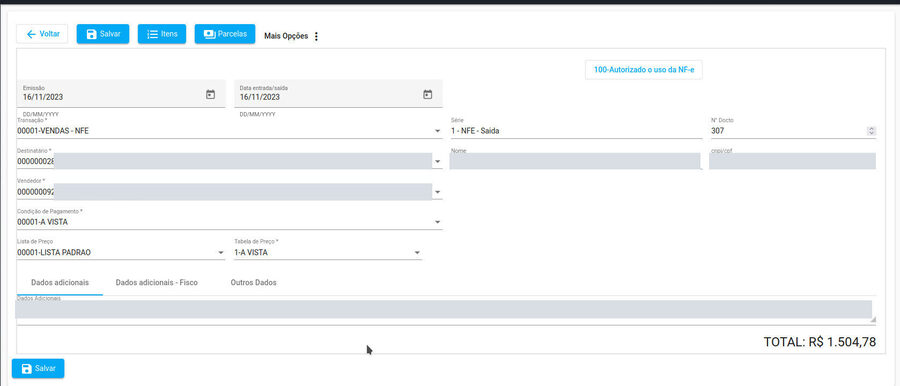Open the Mais Opções three-dot menu

point(316,36)
